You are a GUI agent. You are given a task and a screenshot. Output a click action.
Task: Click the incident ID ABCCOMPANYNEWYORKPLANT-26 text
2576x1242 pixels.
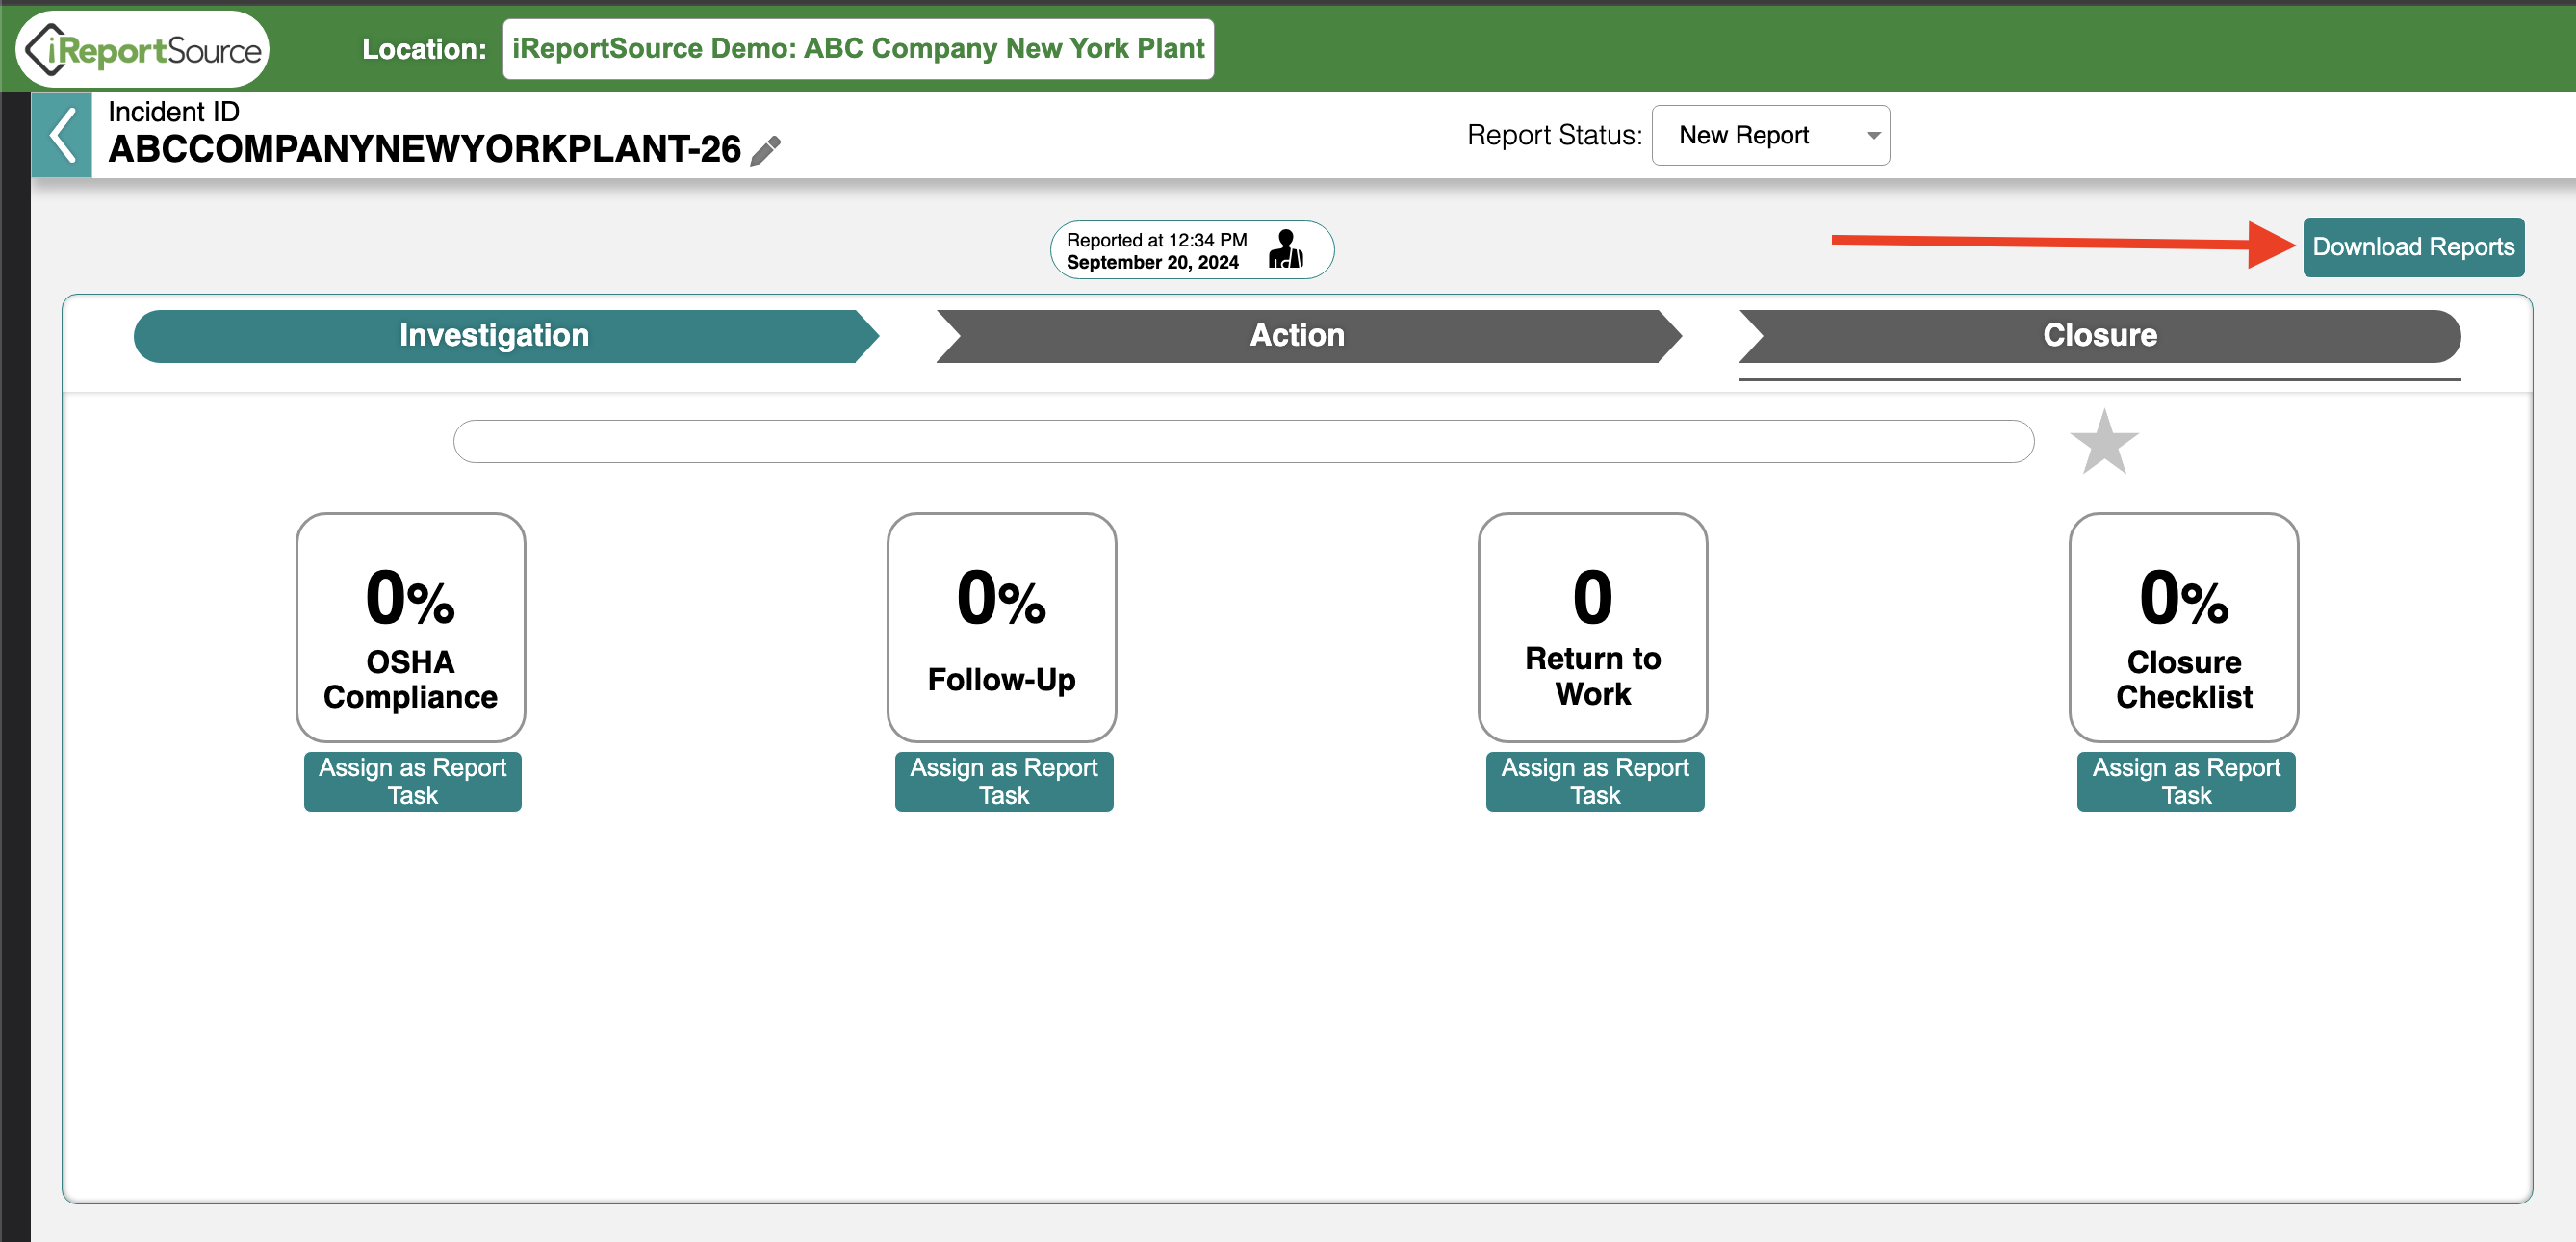click(425, 149)
